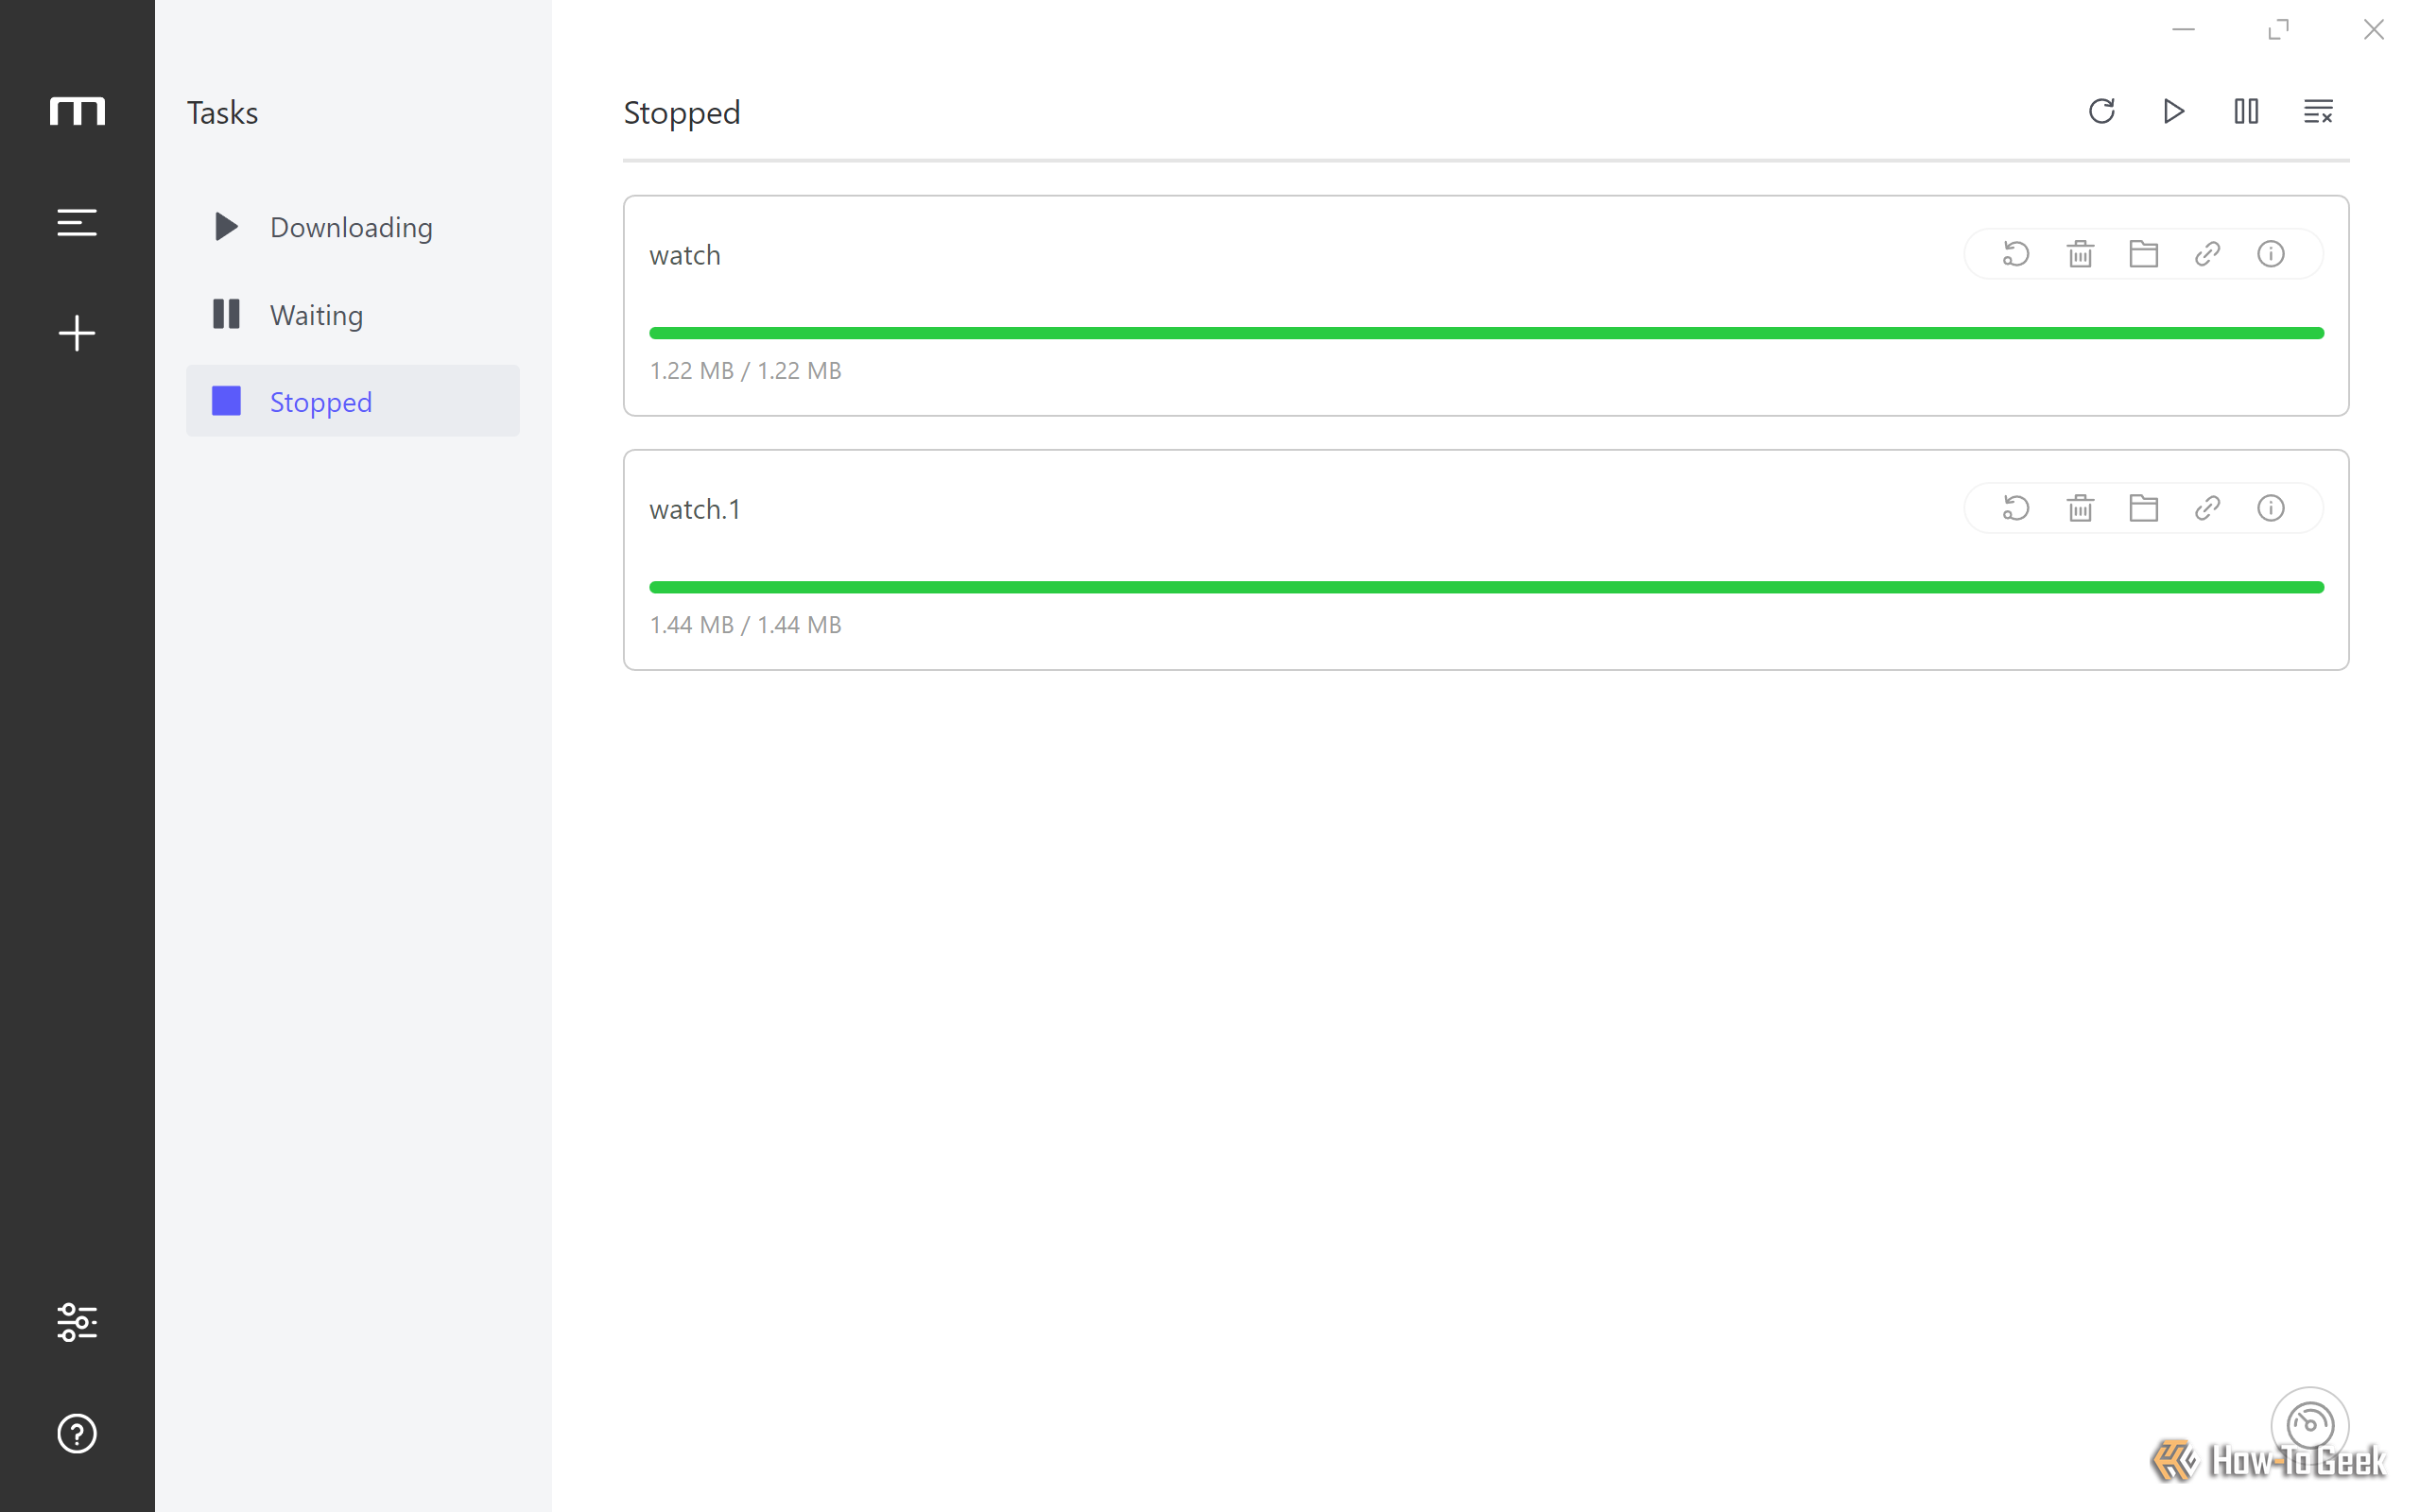Click the refresh task list icon
The width and height of the screenshot is (2420, 1512).
2101,111
